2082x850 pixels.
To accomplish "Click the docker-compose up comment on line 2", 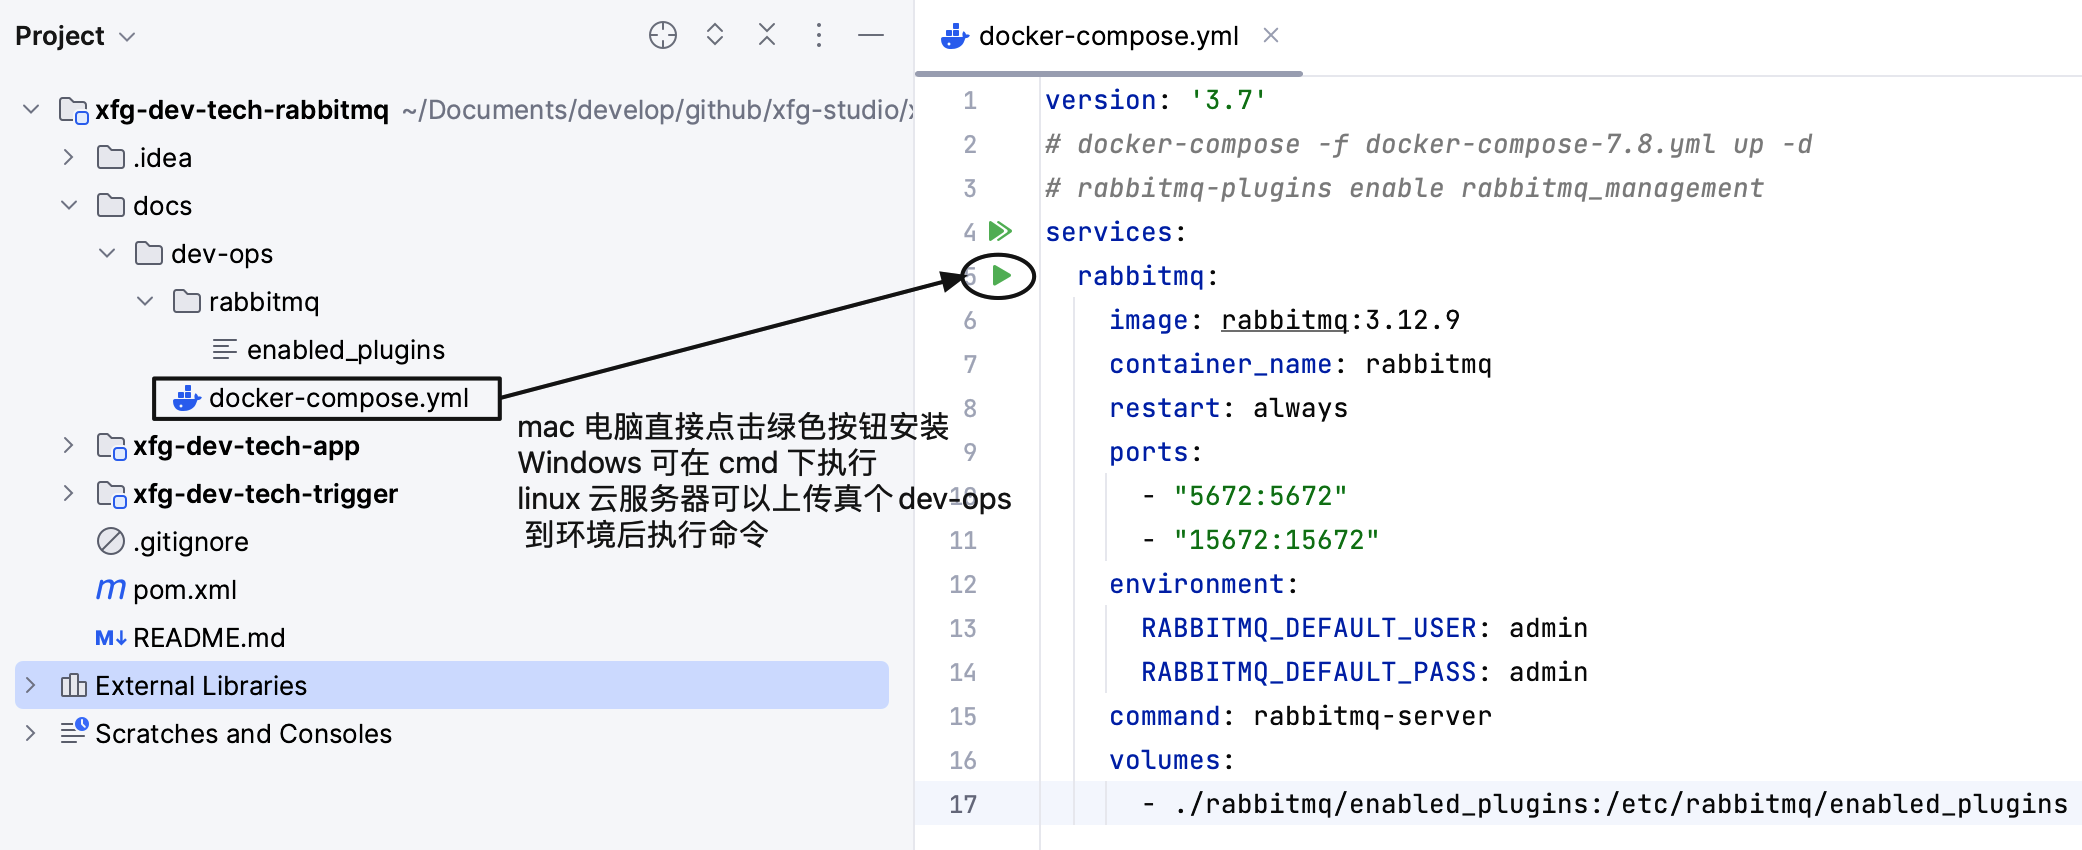I will [1428, 144].
